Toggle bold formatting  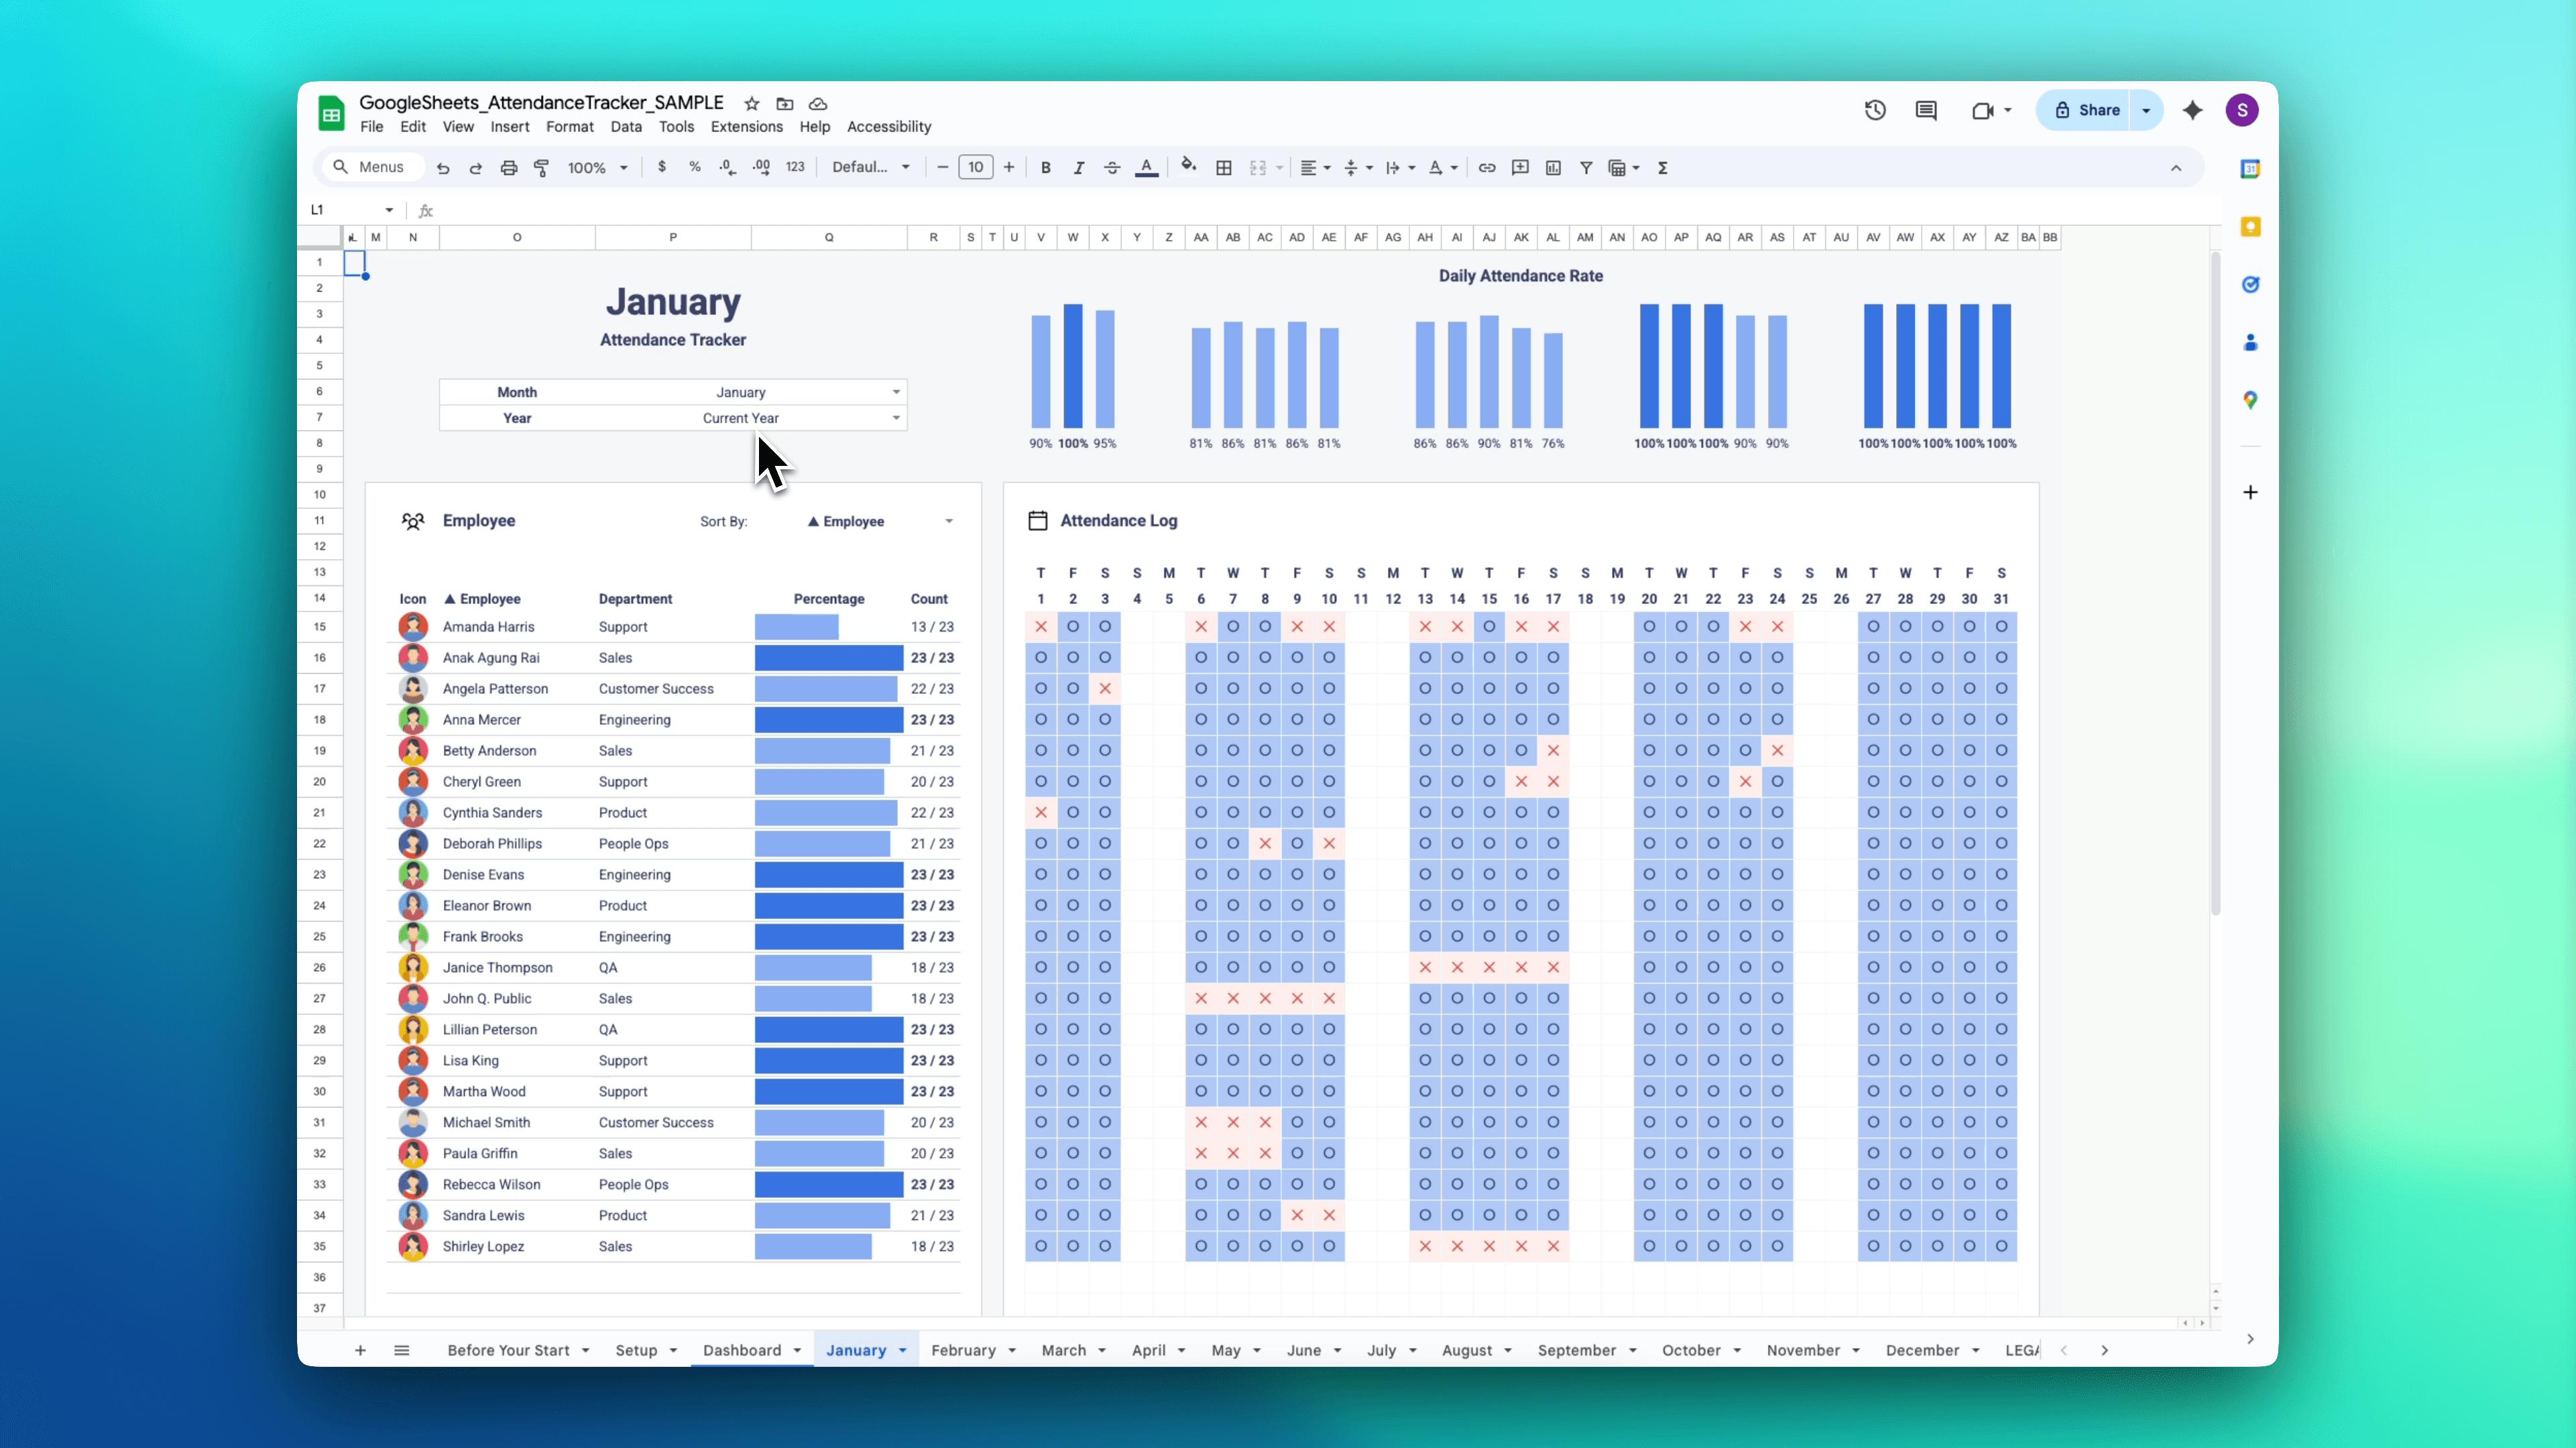point(1045,167)
